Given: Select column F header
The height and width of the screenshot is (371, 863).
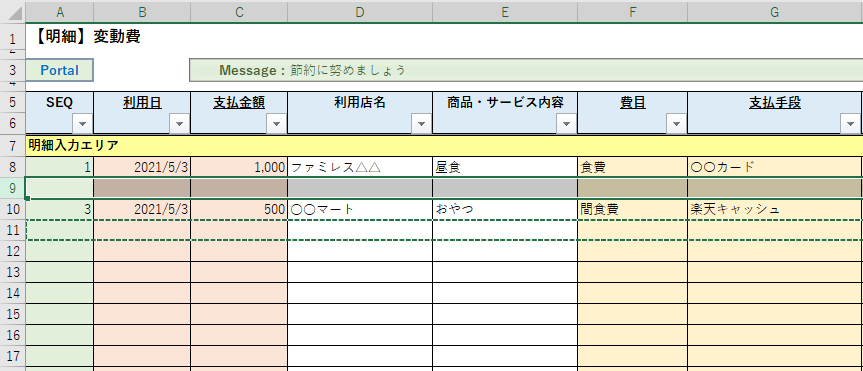Looking at the screenshot, I should [632, 12].
